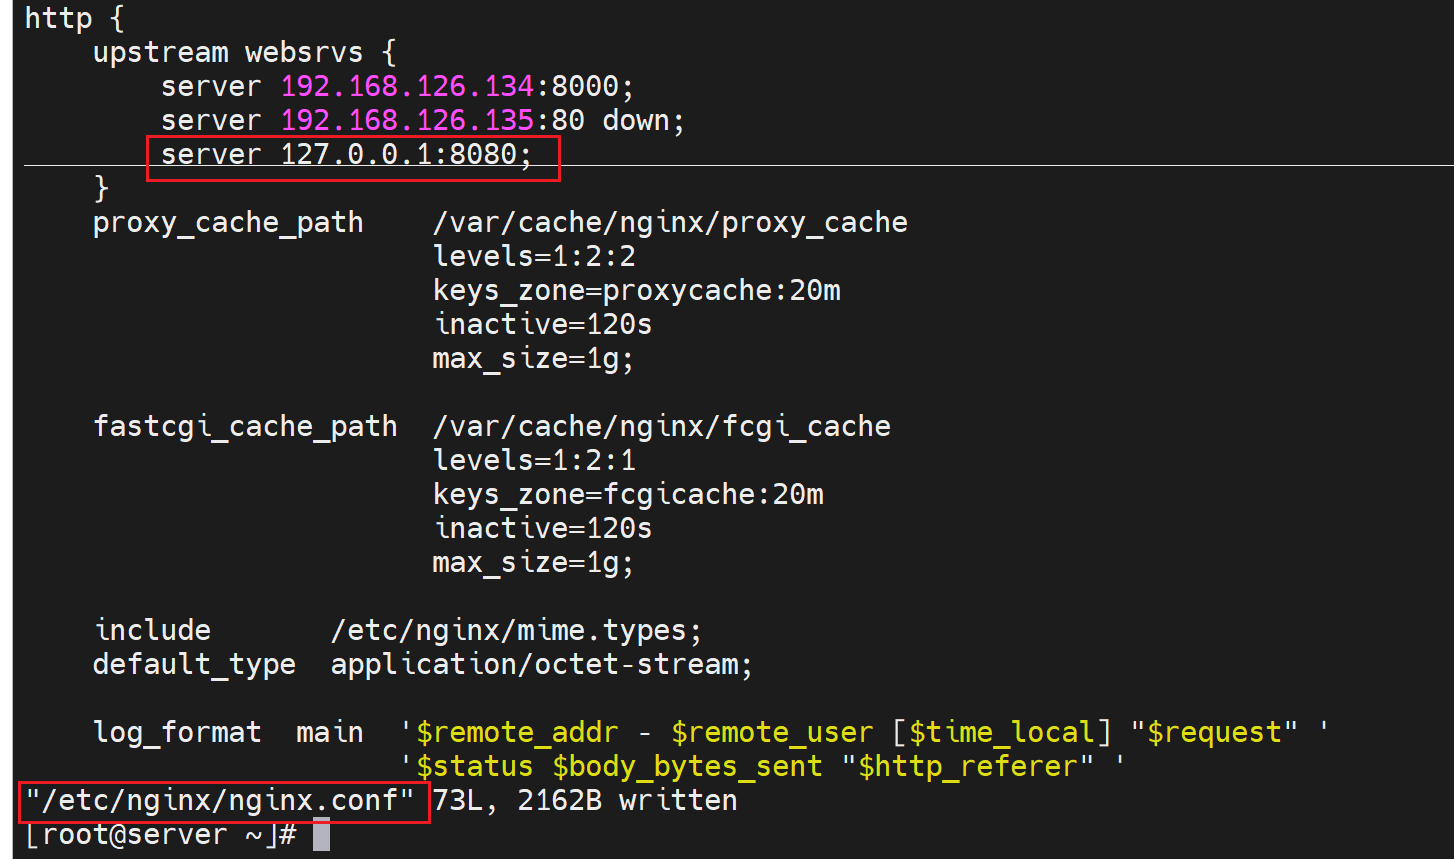The image size is (1454, 859).
Task: Click the keys_zone=fcgicache:20m parameter
Action: (x=628, y=494)
